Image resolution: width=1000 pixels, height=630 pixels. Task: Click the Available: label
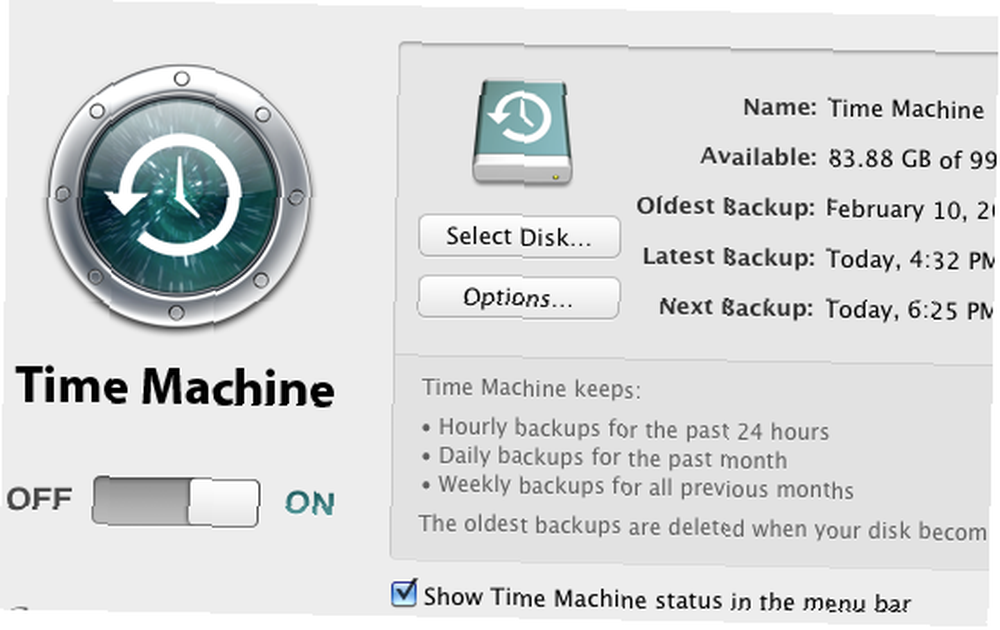tap(758, 156)
